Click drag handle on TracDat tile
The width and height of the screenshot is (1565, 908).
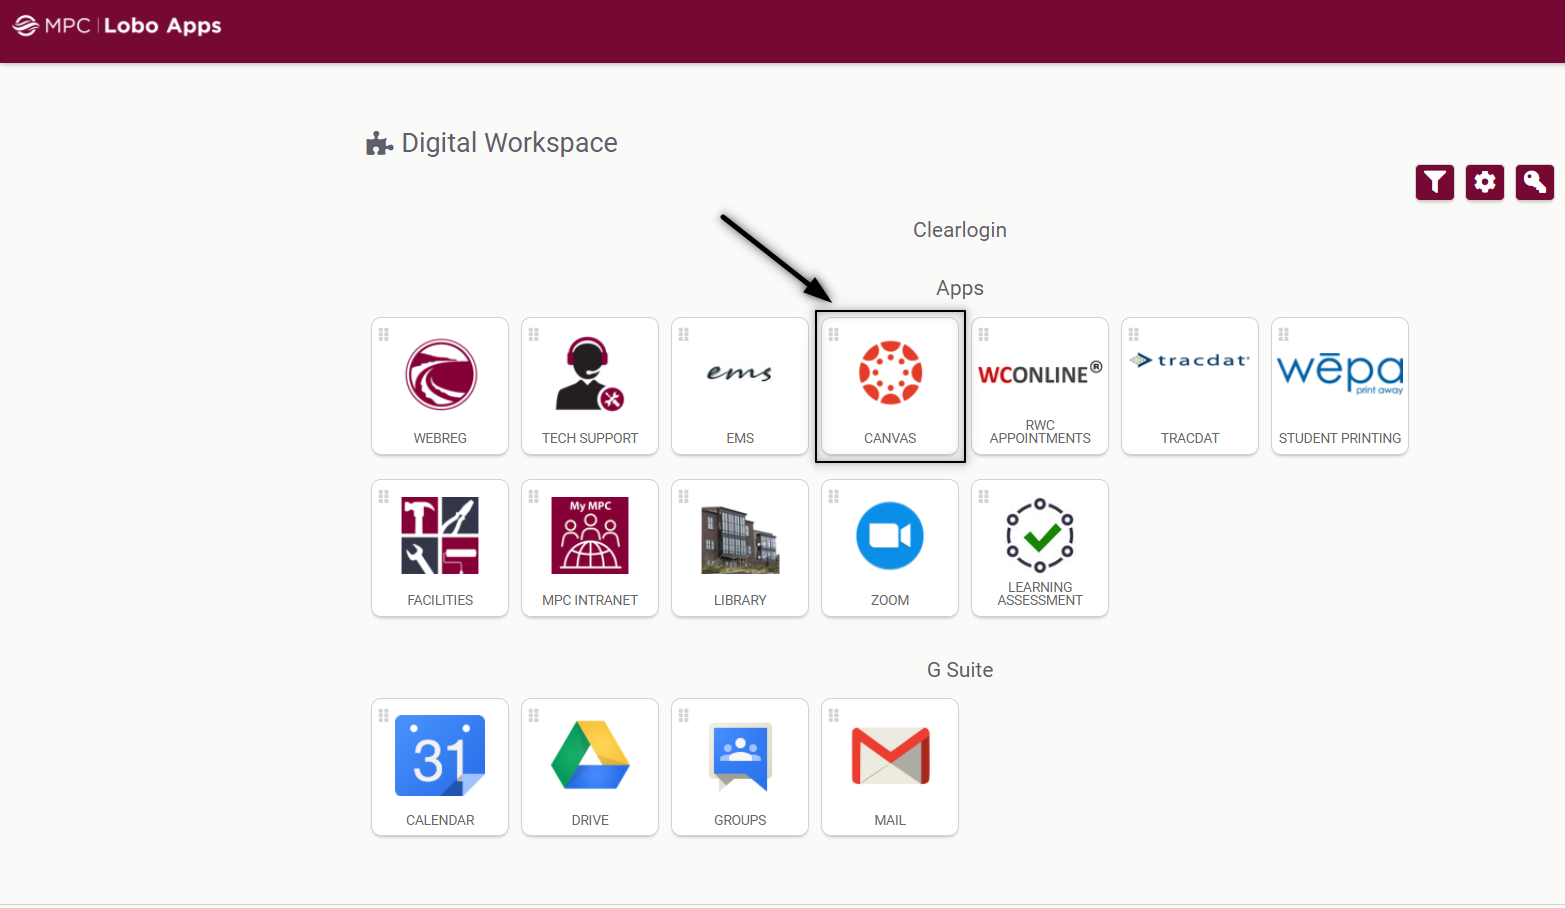click(1134, 334)
